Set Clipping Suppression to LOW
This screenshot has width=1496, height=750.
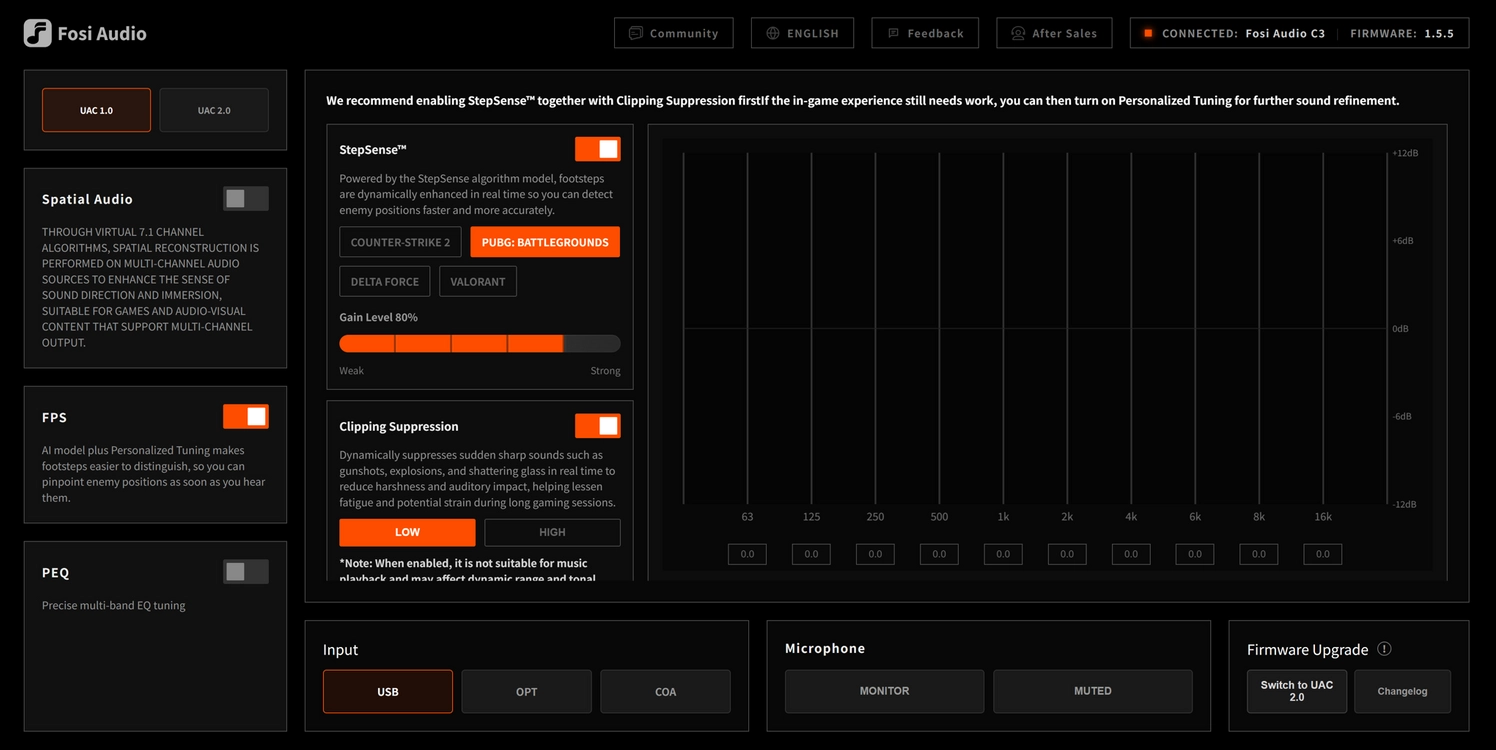click(407, 532)
